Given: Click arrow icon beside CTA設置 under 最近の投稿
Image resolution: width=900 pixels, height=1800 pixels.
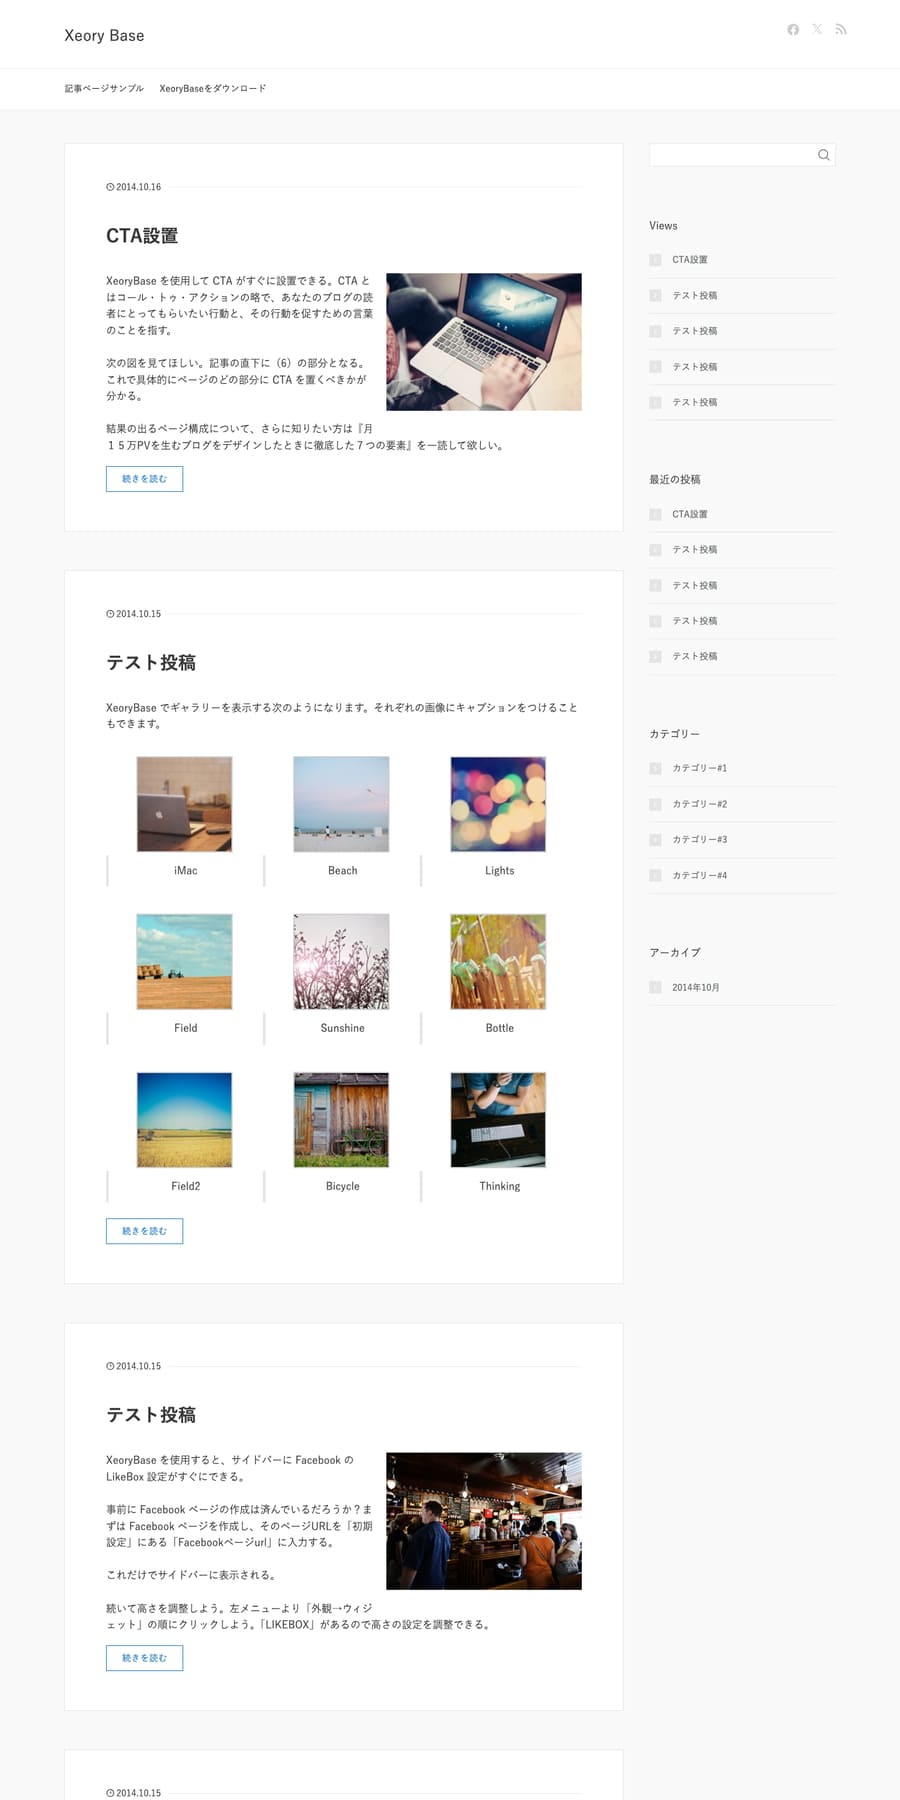Looking at the screenshot, I should pos(655,515).
